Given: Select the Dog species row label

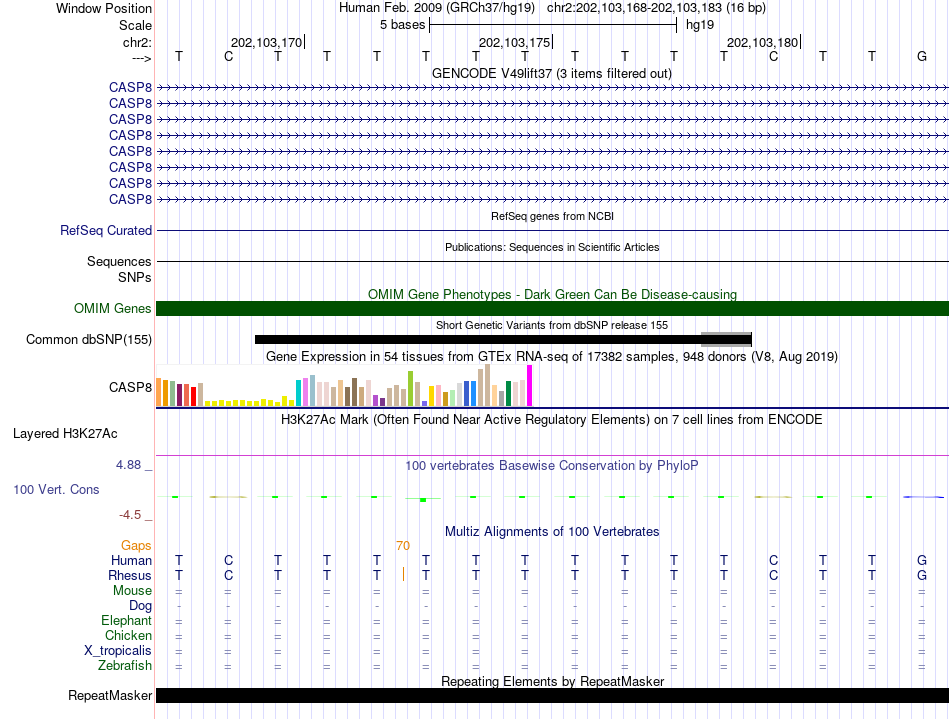Looking at the screenshot, I should 140,606.
